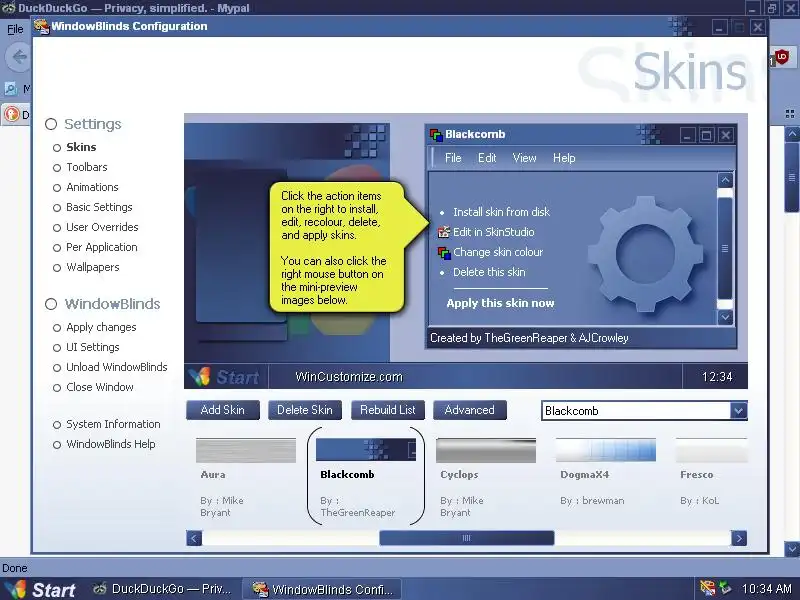Click WinCustomize.com in the preview taskbar
The height and width of the screenshot is (600, 800).
click(x=349, y=377)
